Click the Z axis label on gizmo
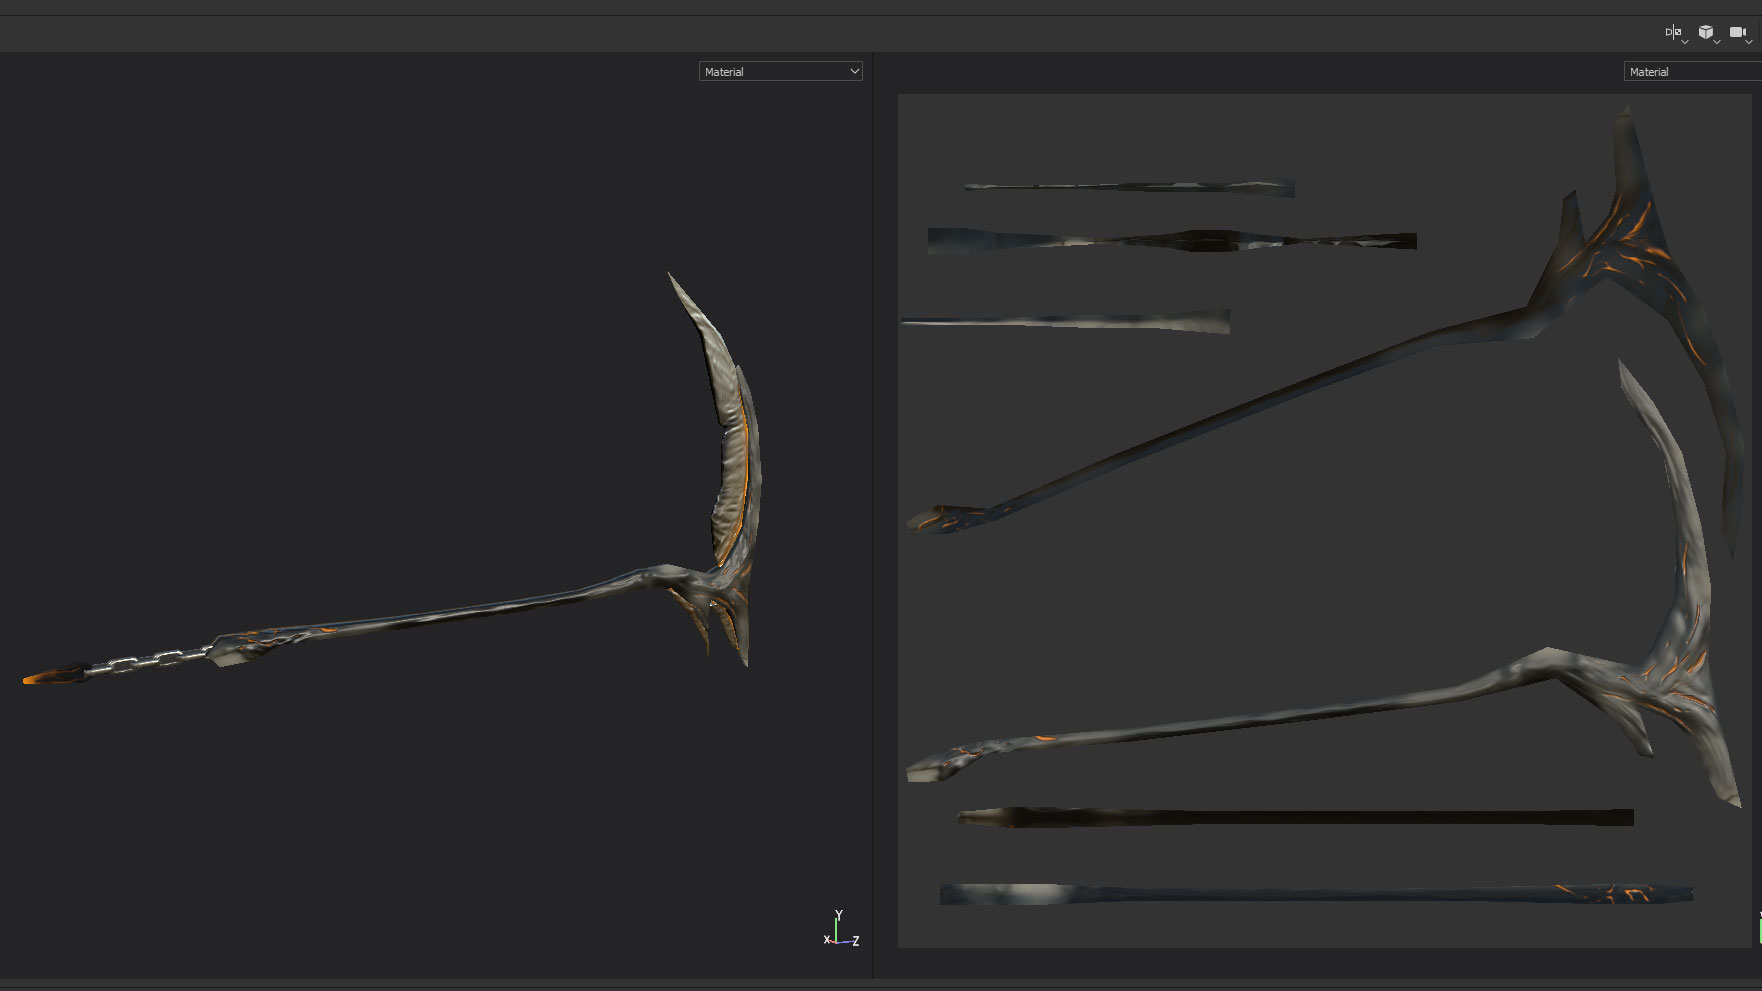1762x991 pixels. tap(855, 941)
